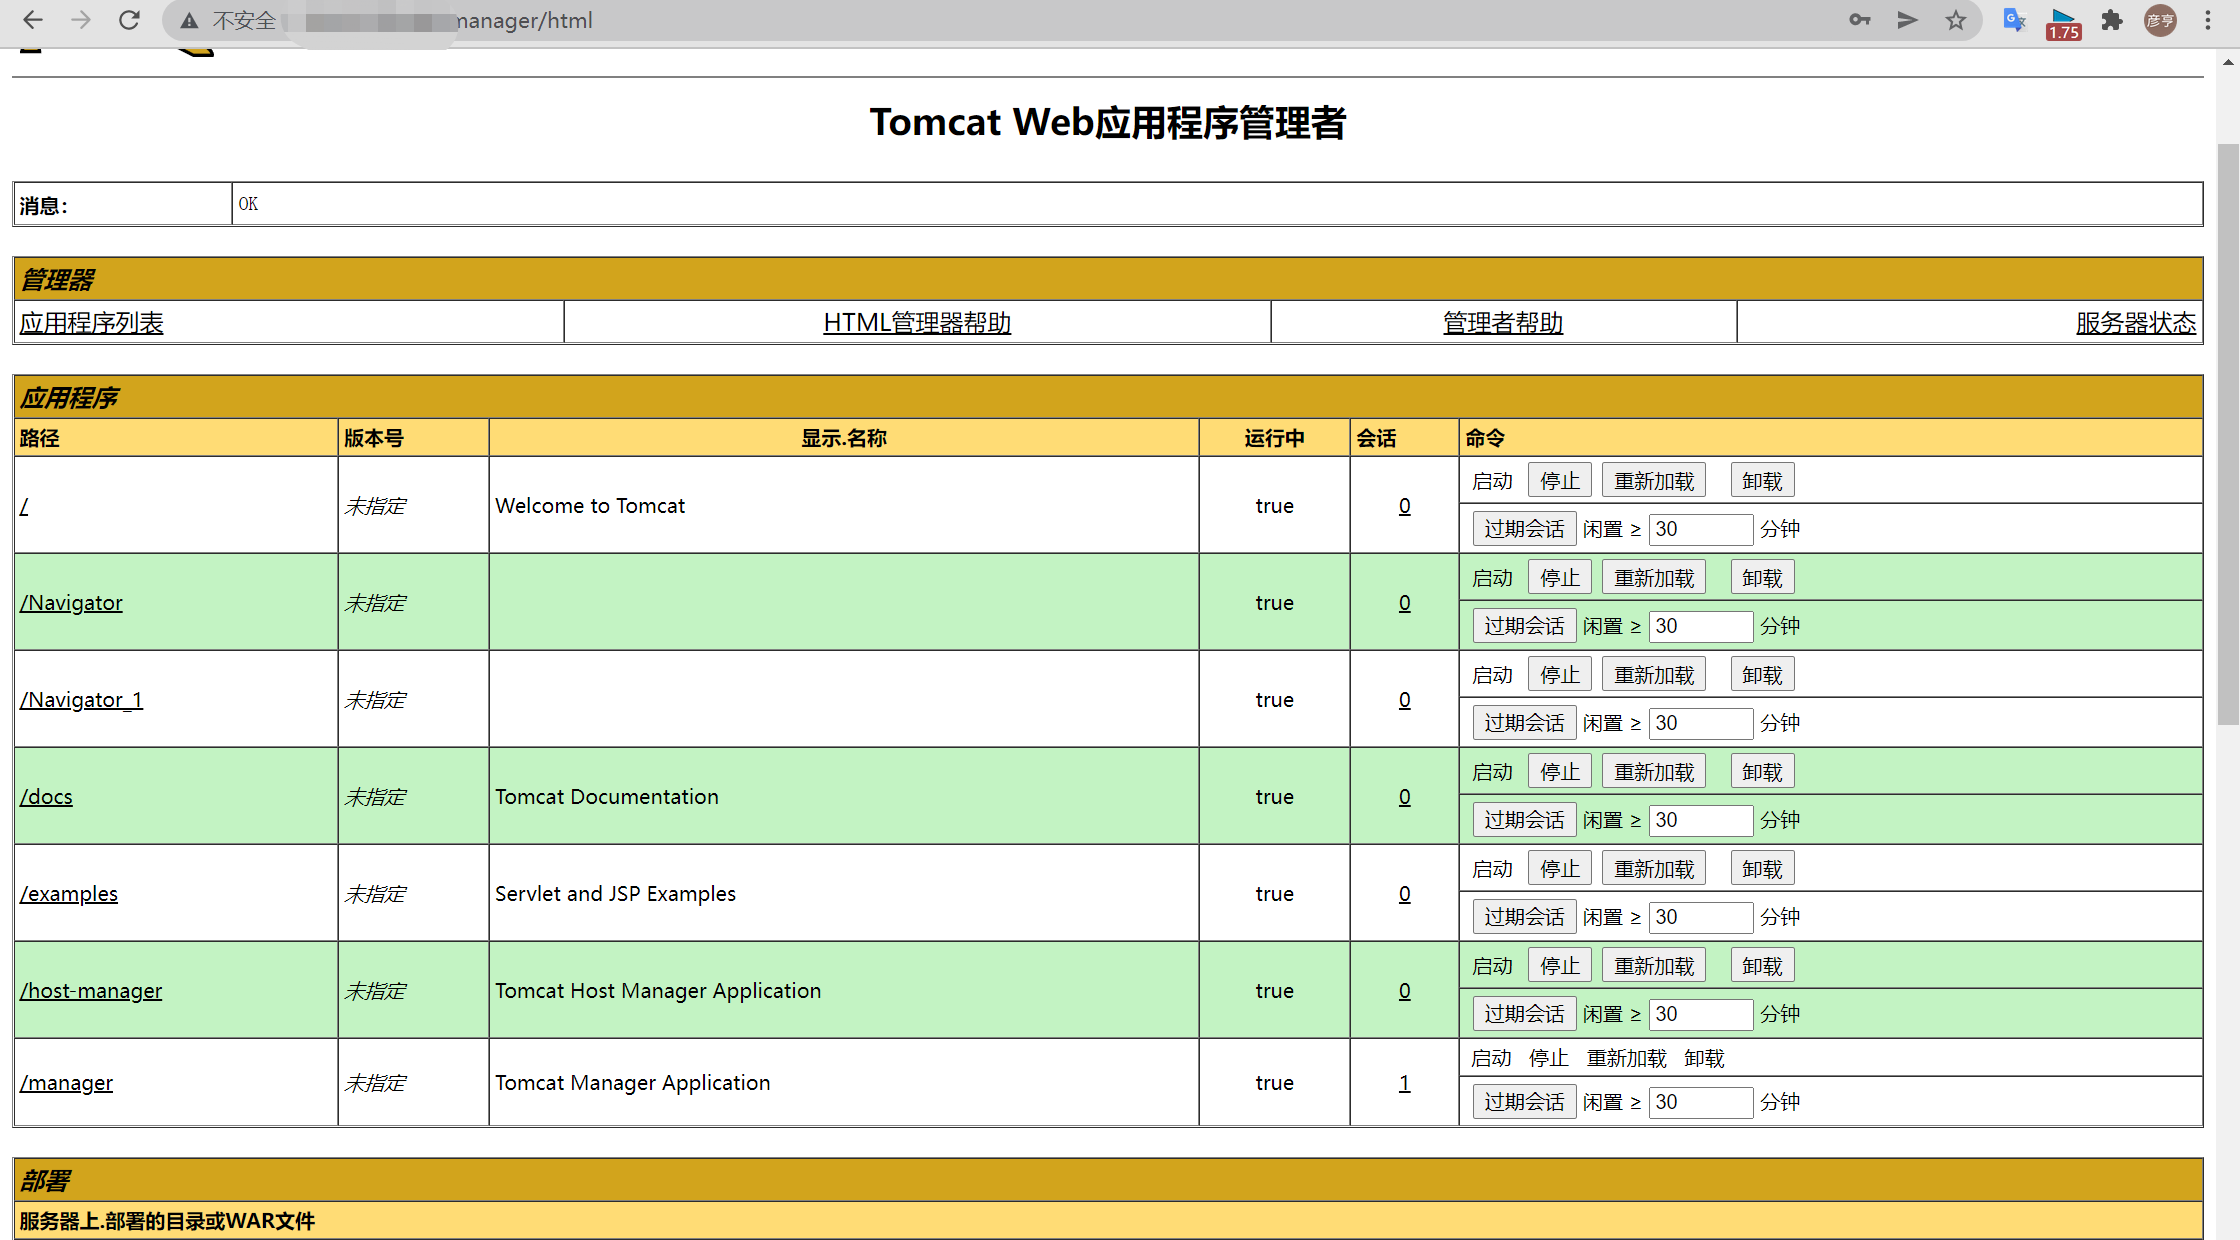Open Chrome three-dot menu
Image resolution: width=2240 pixels, height=1240 pixels.
point(2208,20)
